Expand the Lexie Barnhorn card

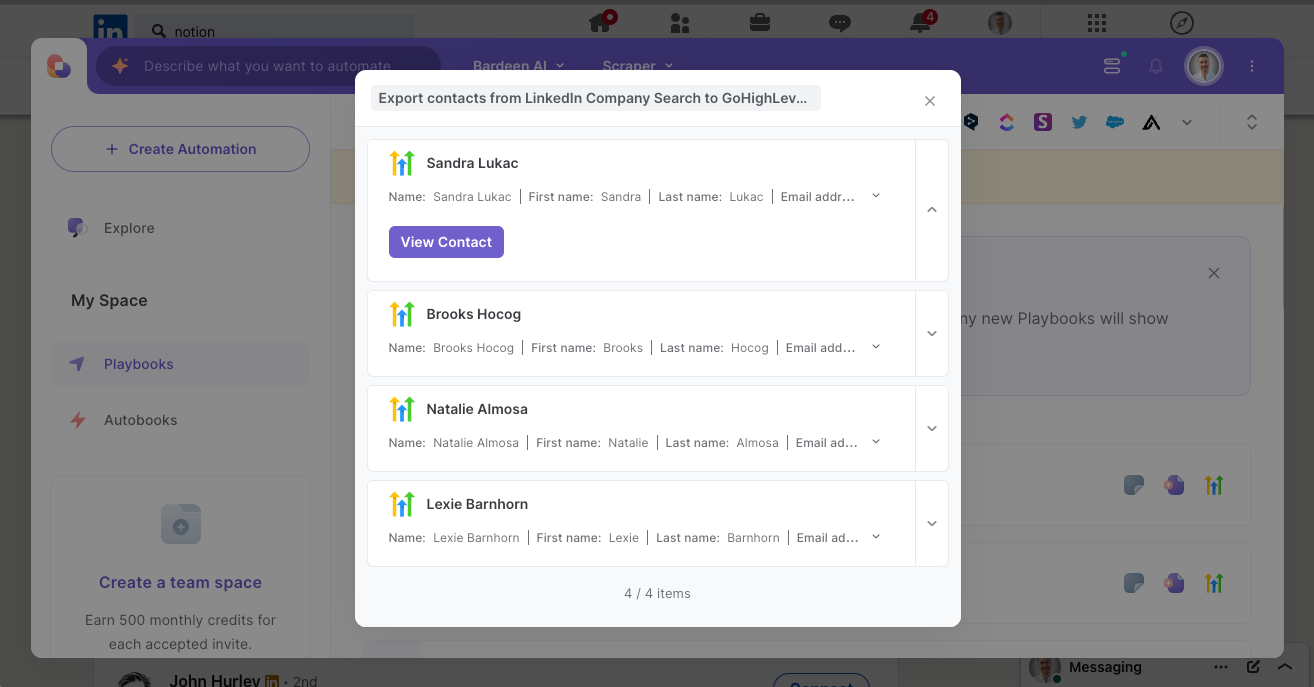(932, 523)
